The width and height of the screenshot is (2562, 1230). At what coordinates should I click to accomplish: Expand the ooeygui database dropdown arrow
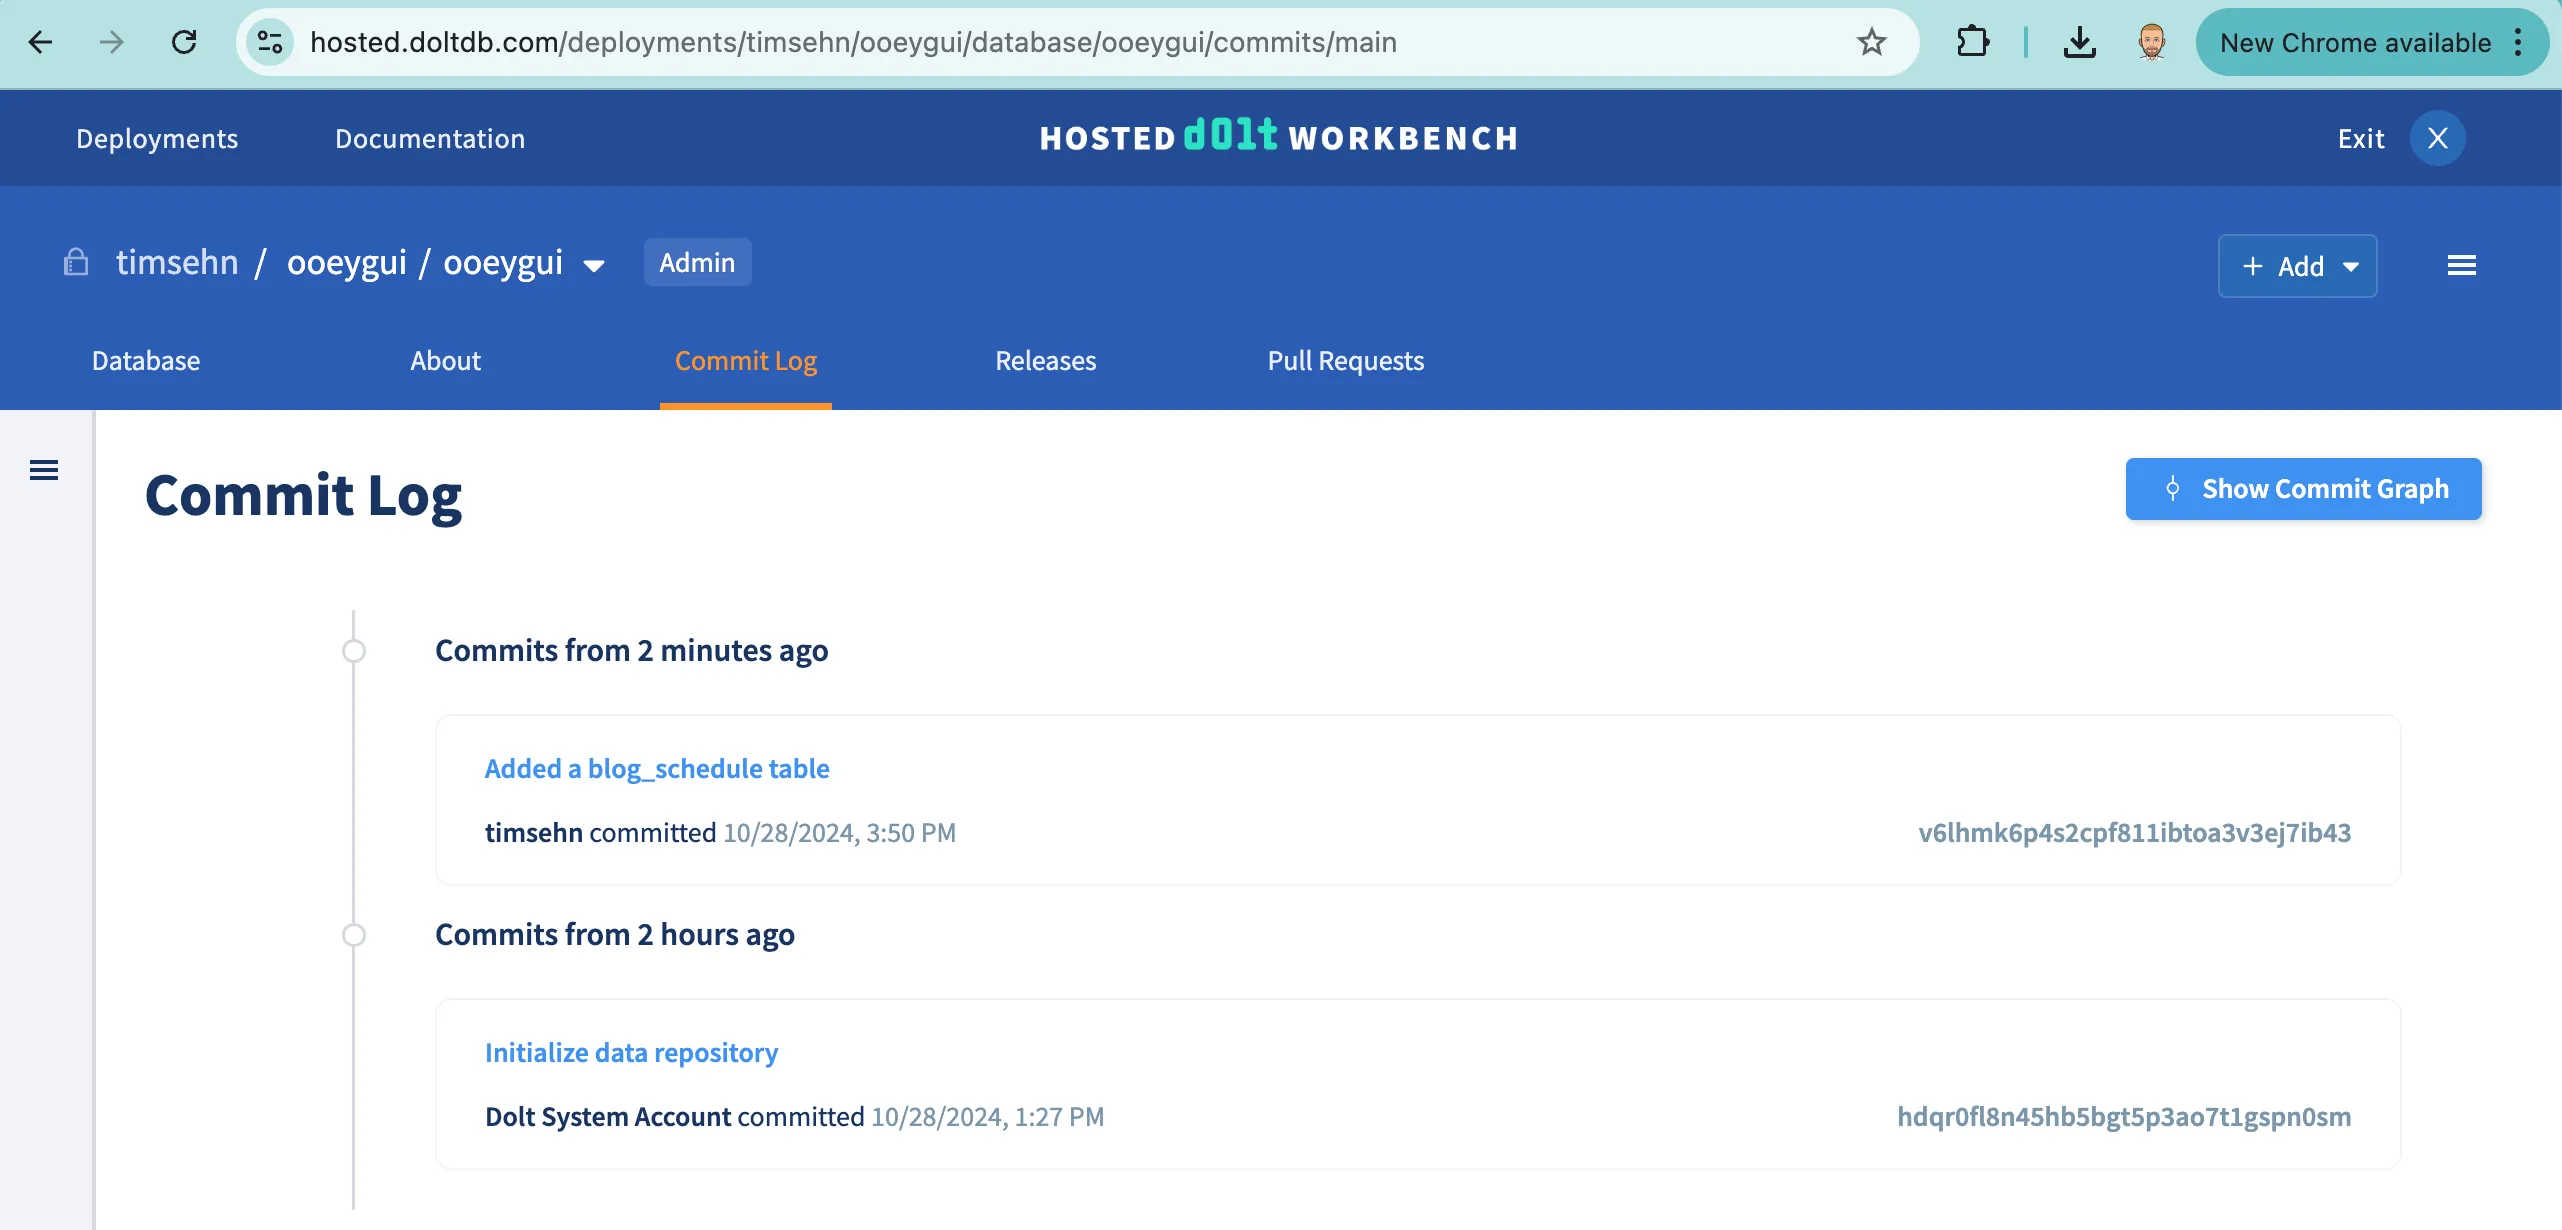tap(594, 266)
